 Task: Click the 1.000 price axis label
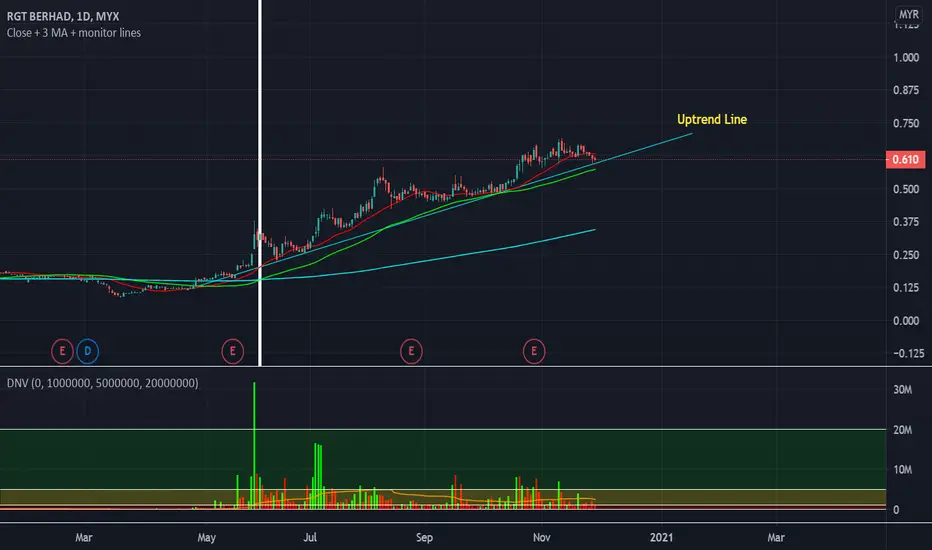pyautogui.click(x=906, y=58)
